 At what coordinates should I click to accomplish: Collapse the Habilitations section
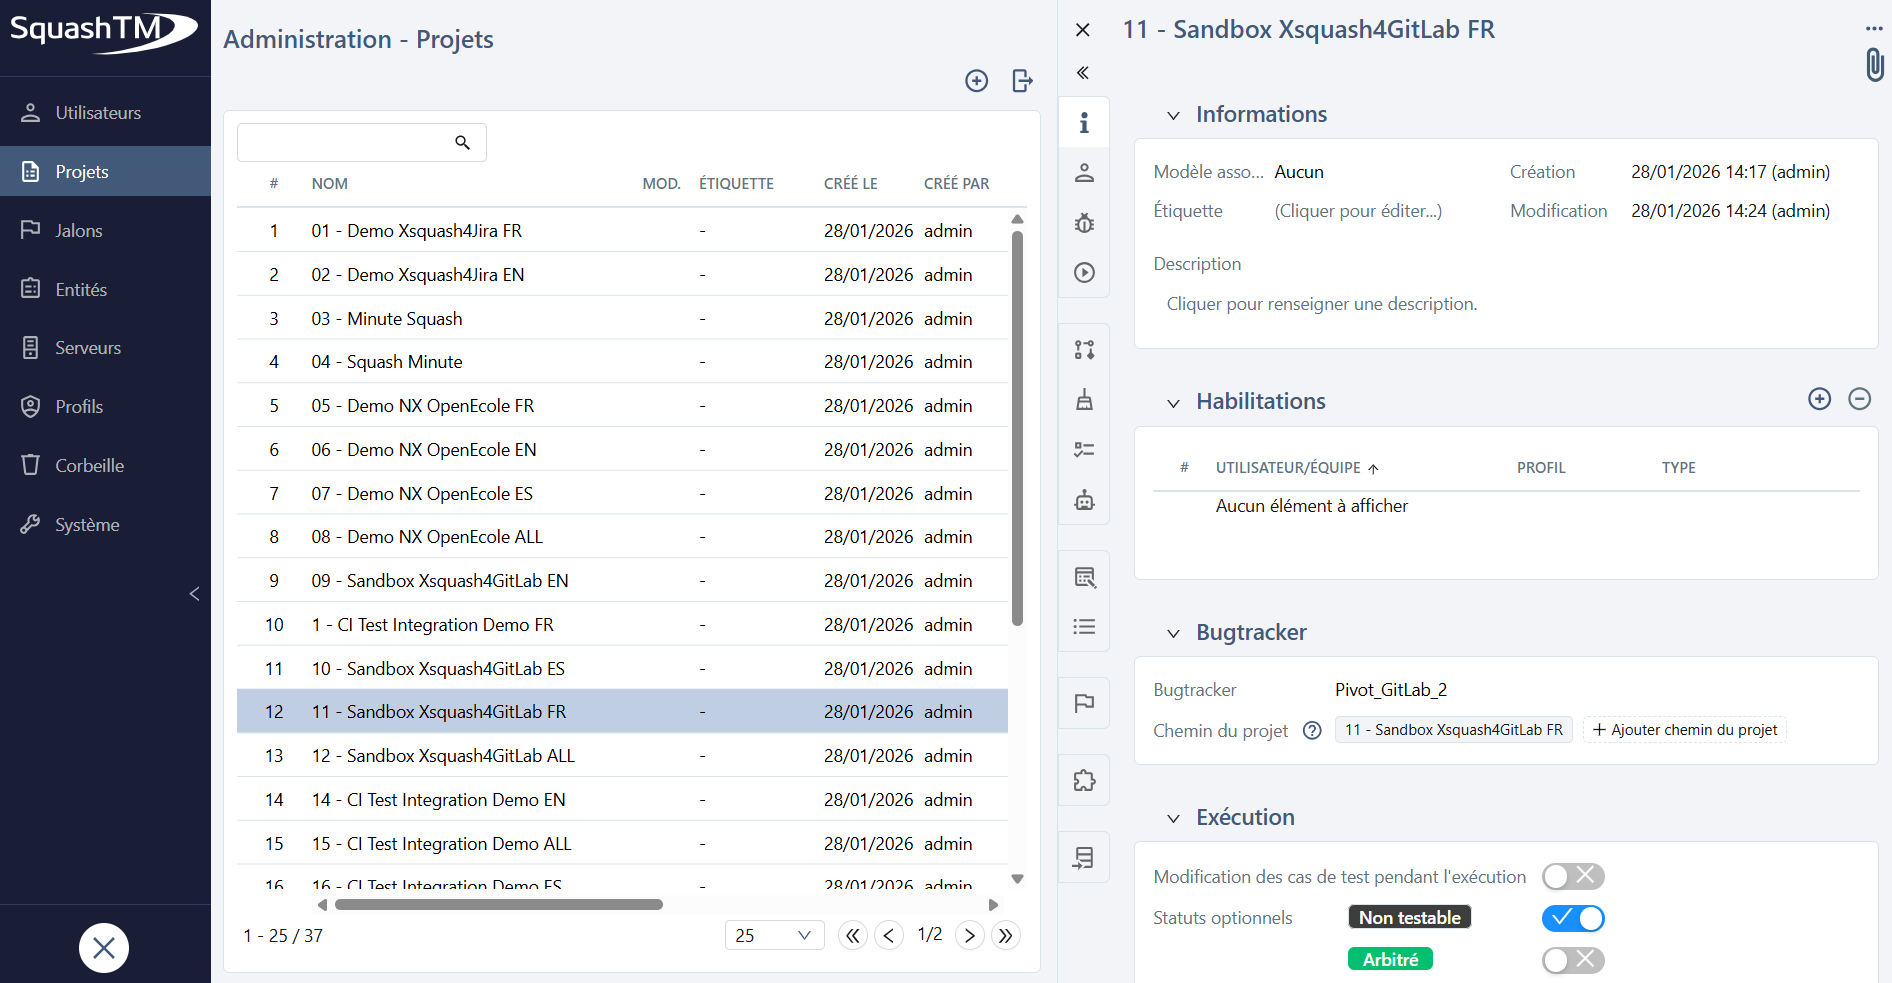1174,402
